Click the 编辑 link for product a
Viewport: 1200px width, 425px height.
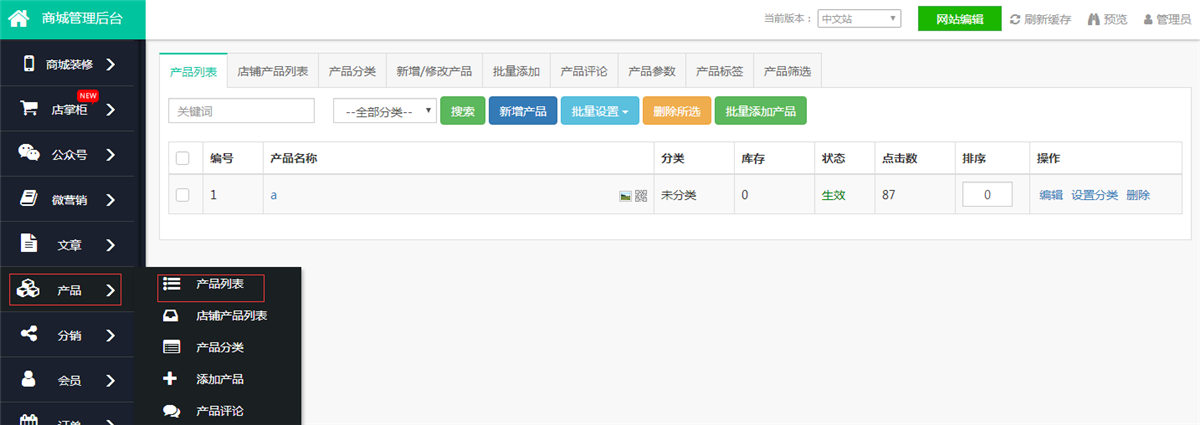click(x=1050, y=195)
